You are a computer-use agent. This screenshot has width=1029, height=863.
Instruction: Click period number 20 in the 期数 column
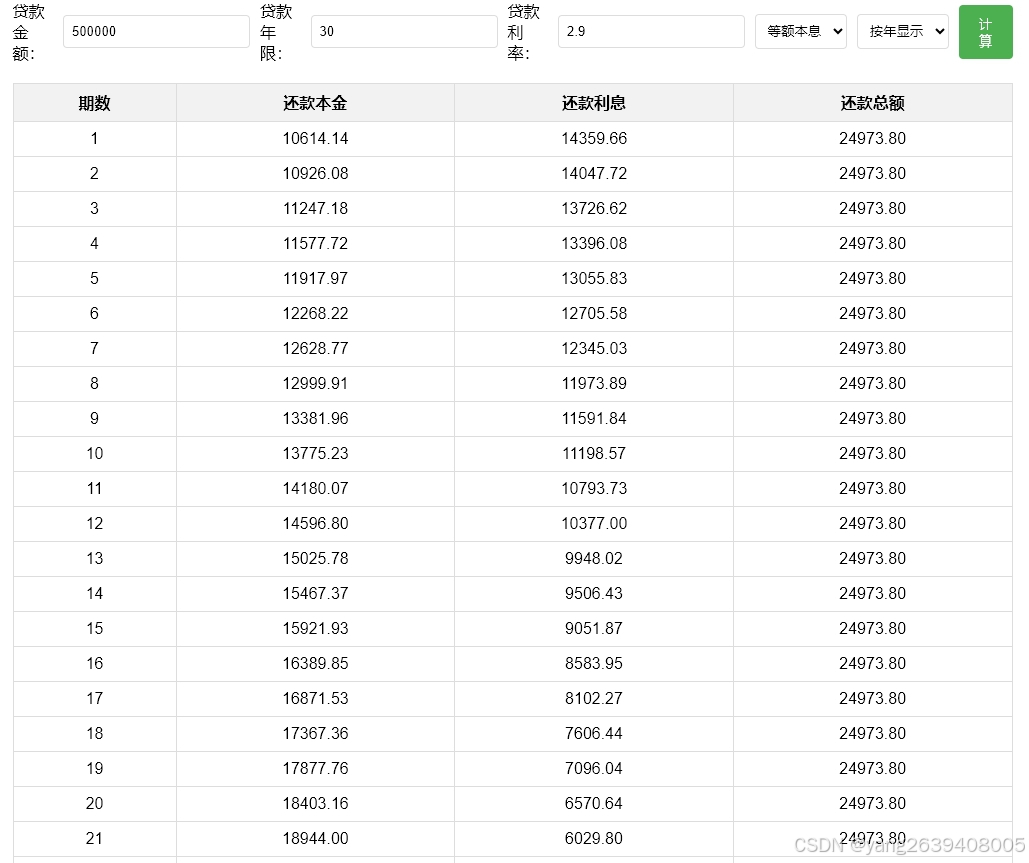click(x=94, y=803)
